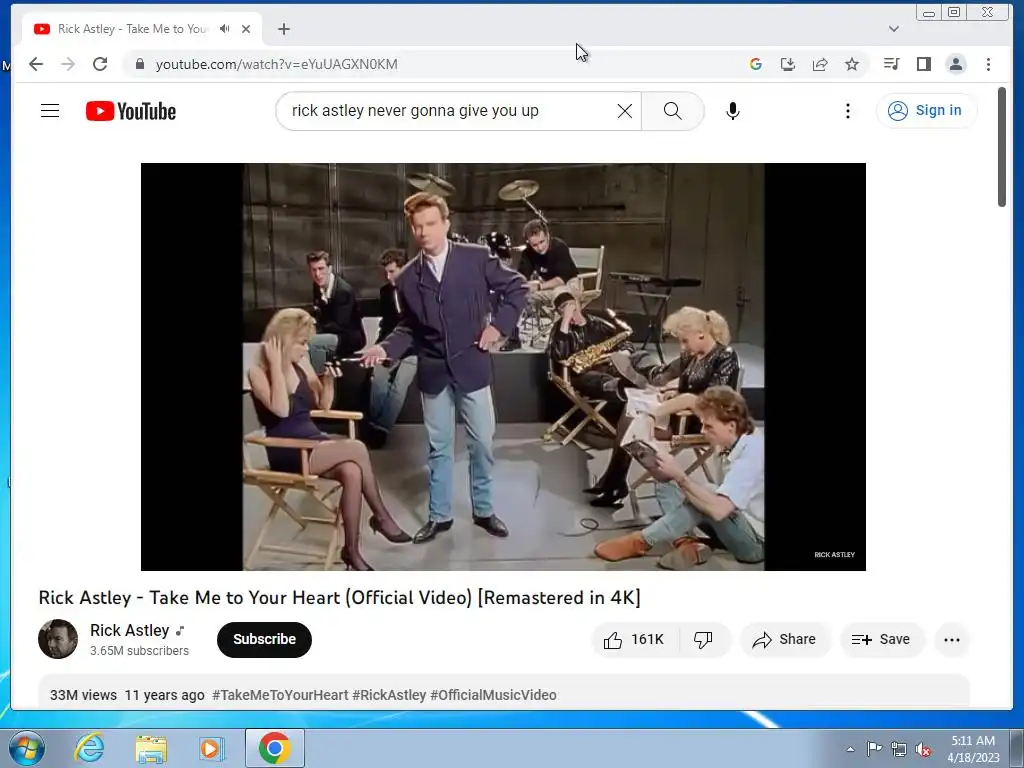Open YouTube settings three-dot menu
Image resolution: width=1024 pixels, height=768 pixels.
(x=848, y=111)
